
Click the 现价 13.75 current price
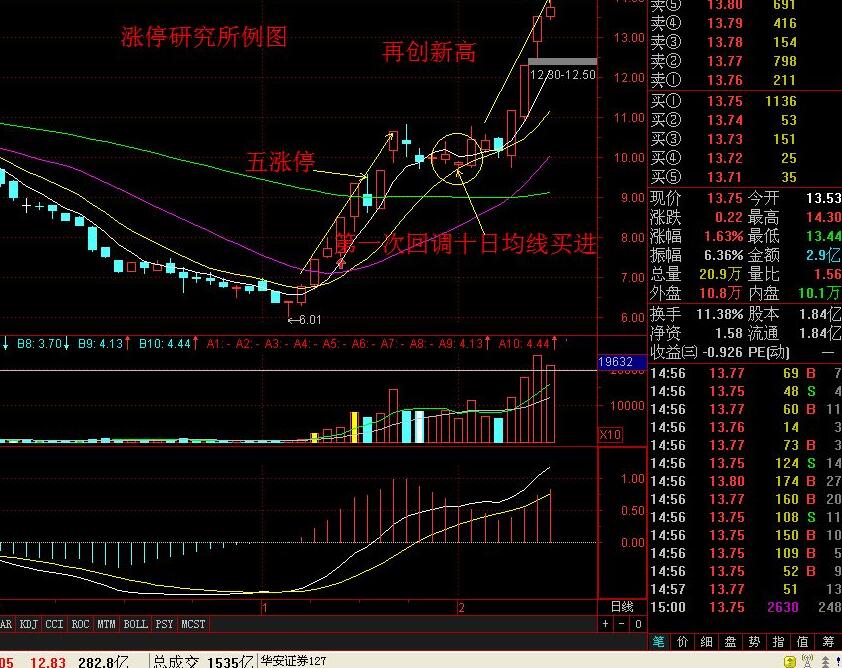pos(725,198)
